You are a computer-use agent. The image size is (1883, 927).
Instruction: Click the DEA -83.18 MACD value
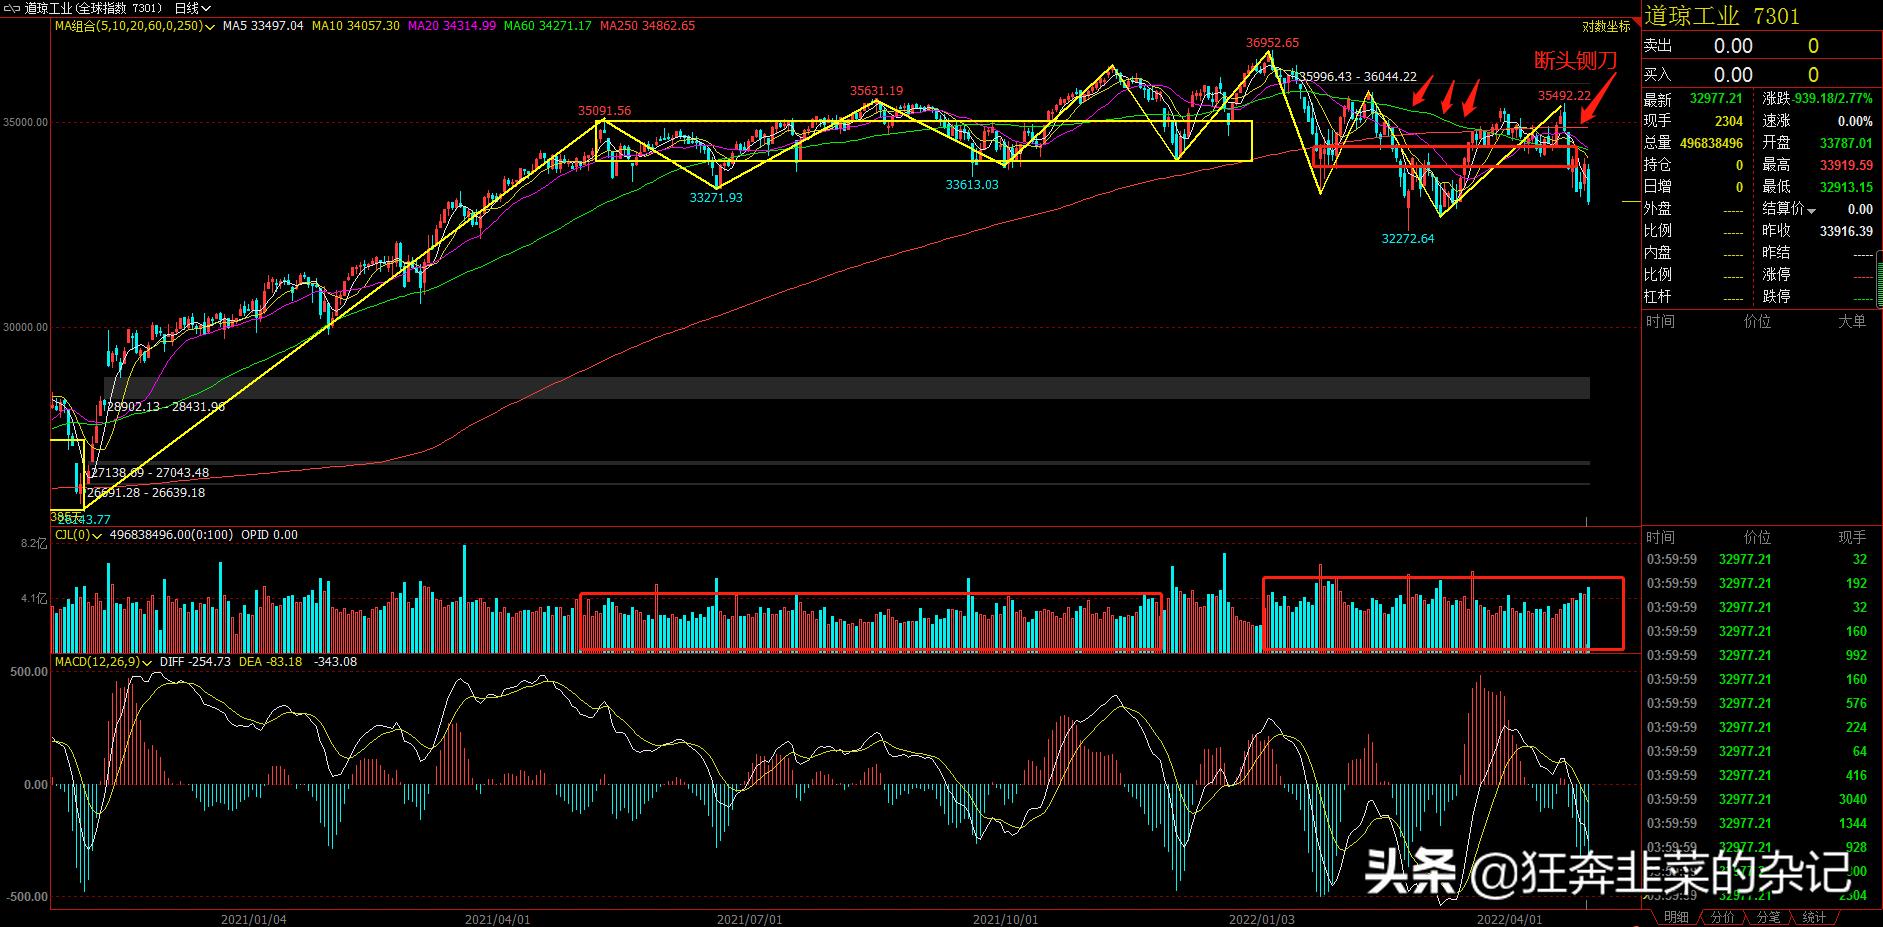tap(270, 662)
